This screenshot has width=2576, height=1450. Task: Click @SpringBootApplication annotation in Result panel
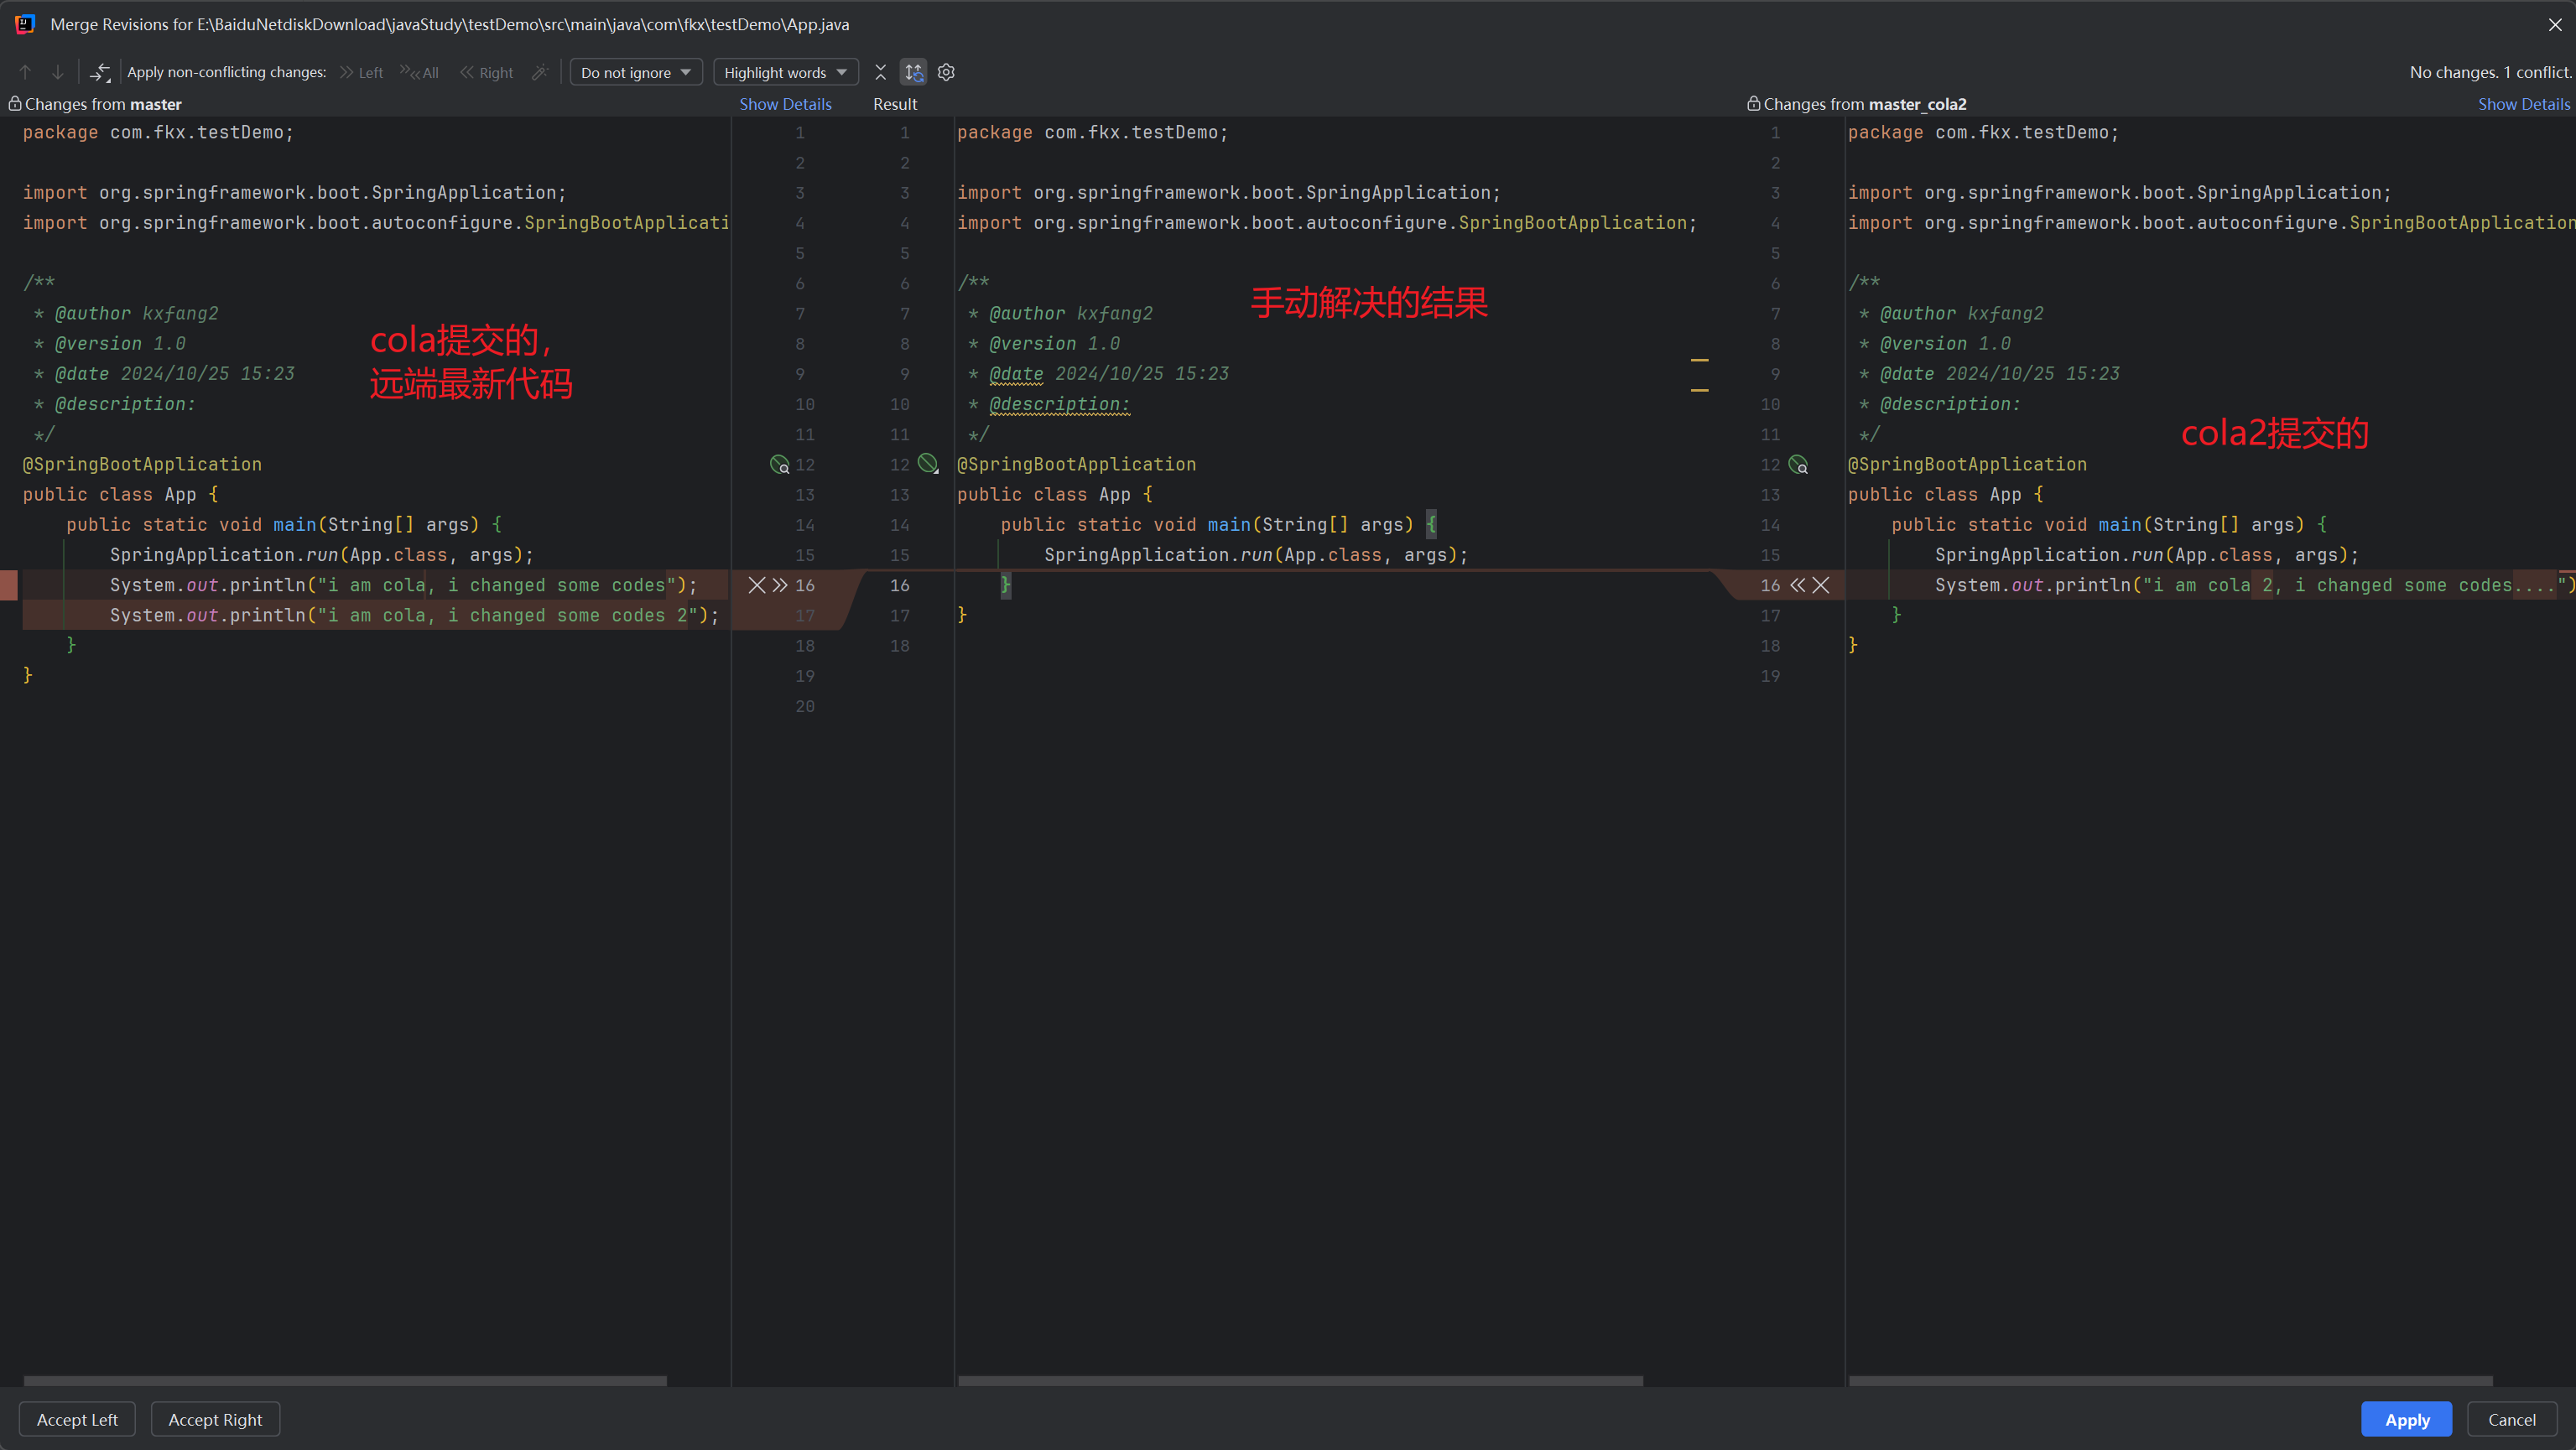1076,464
